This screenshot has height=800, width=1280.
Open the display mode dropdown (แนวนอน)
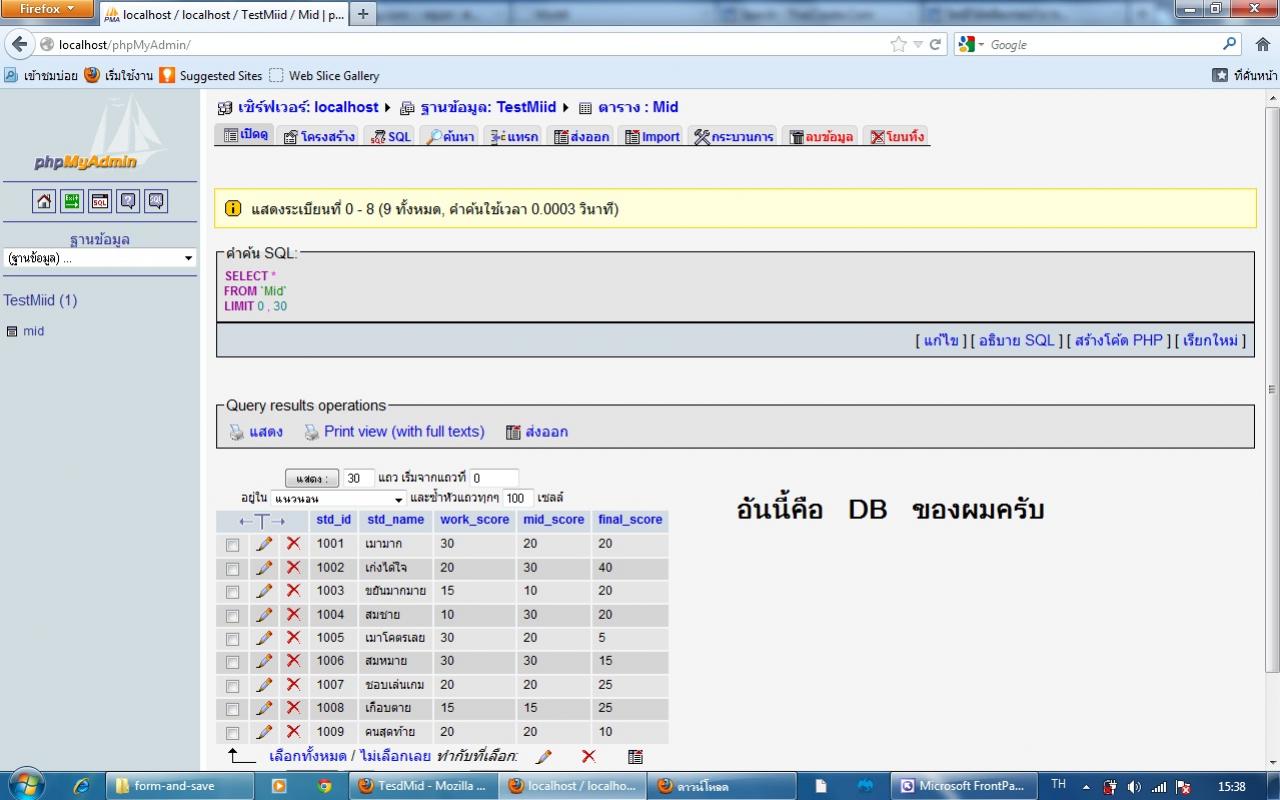337,498
